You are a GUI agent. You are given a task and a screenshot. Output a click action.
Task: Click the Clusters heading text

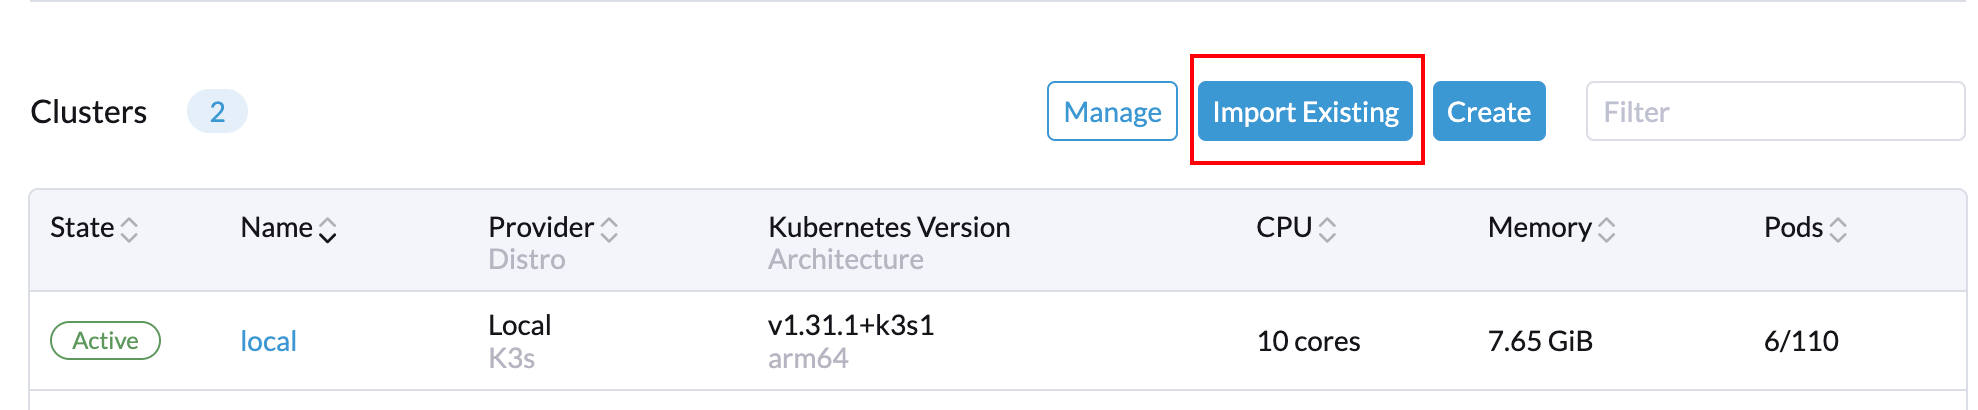[x=89, y=112]
